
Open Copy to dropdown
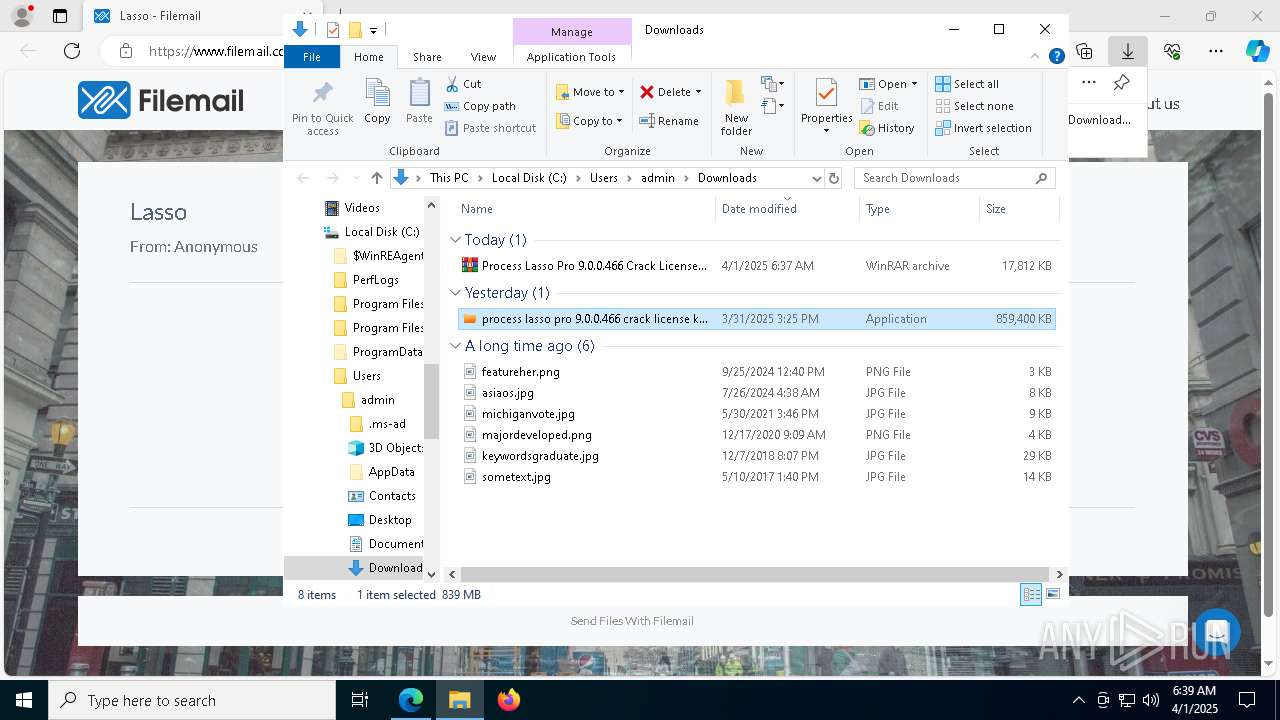[x=589, y=121]
